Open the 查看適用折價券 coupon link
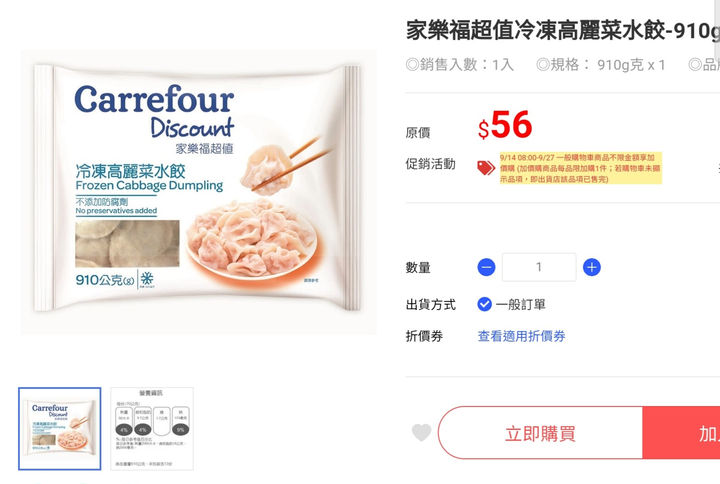720x484 pixels. (x=521, y=336)
